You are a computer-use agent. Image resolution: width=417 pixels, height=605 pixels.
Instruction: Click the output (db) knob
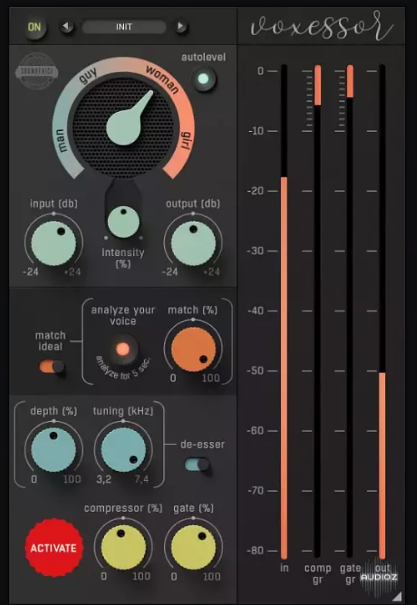click(193, 243)
